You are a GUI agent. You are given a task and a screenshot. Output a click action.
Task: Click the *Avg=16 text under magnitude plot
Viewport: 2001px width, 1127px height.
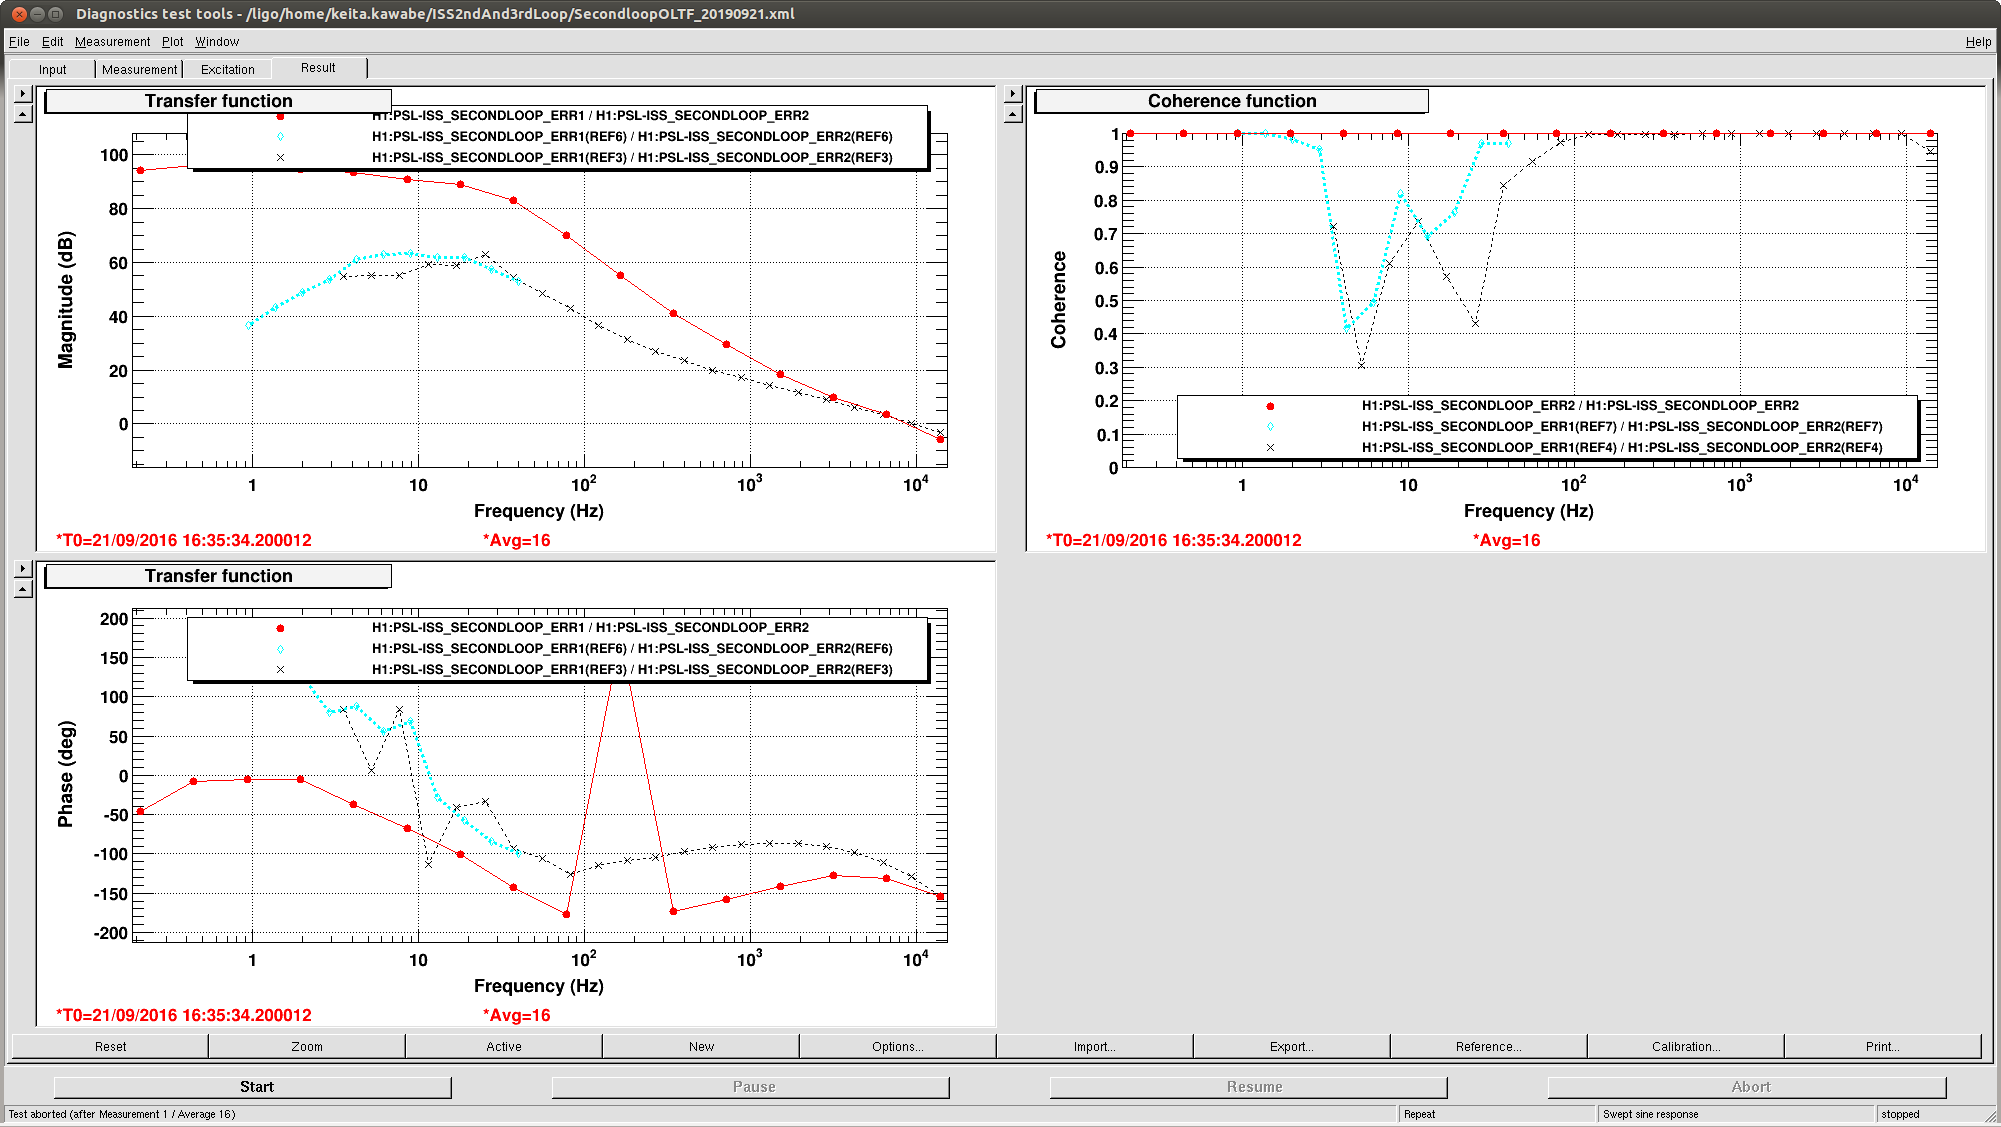[x=516, y=540]
